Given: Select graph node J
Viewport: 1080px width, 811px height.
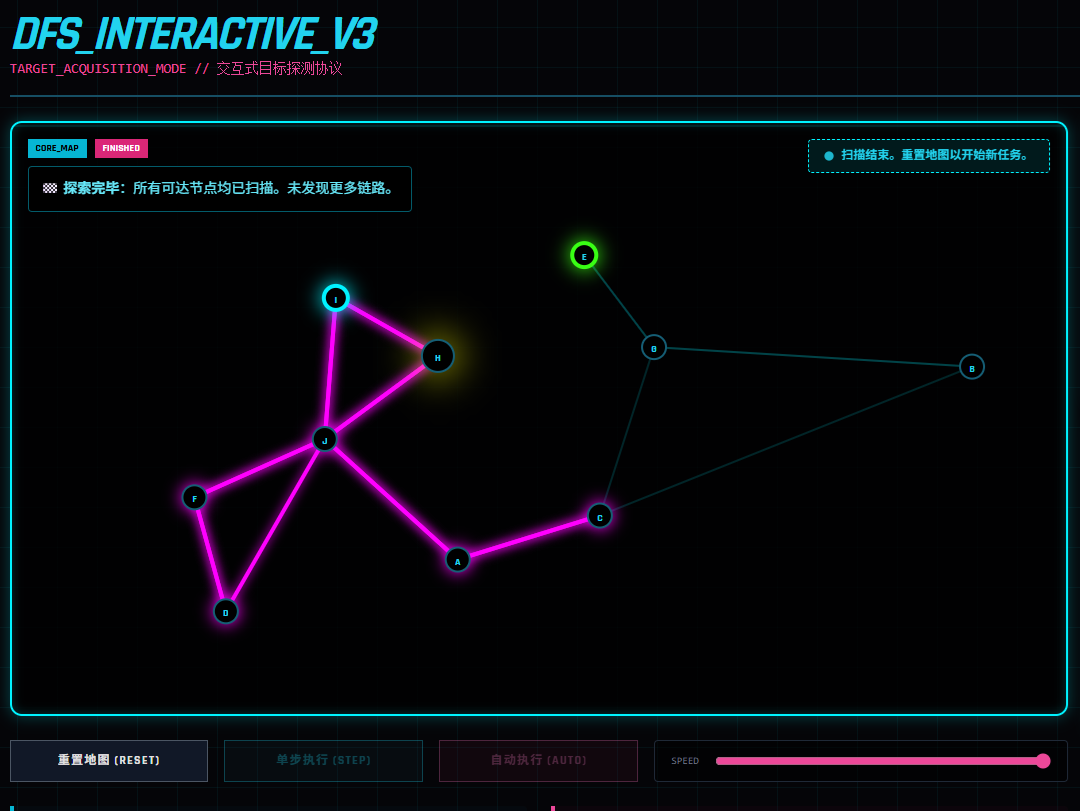Looking at the screenshot, I should 324,440.
